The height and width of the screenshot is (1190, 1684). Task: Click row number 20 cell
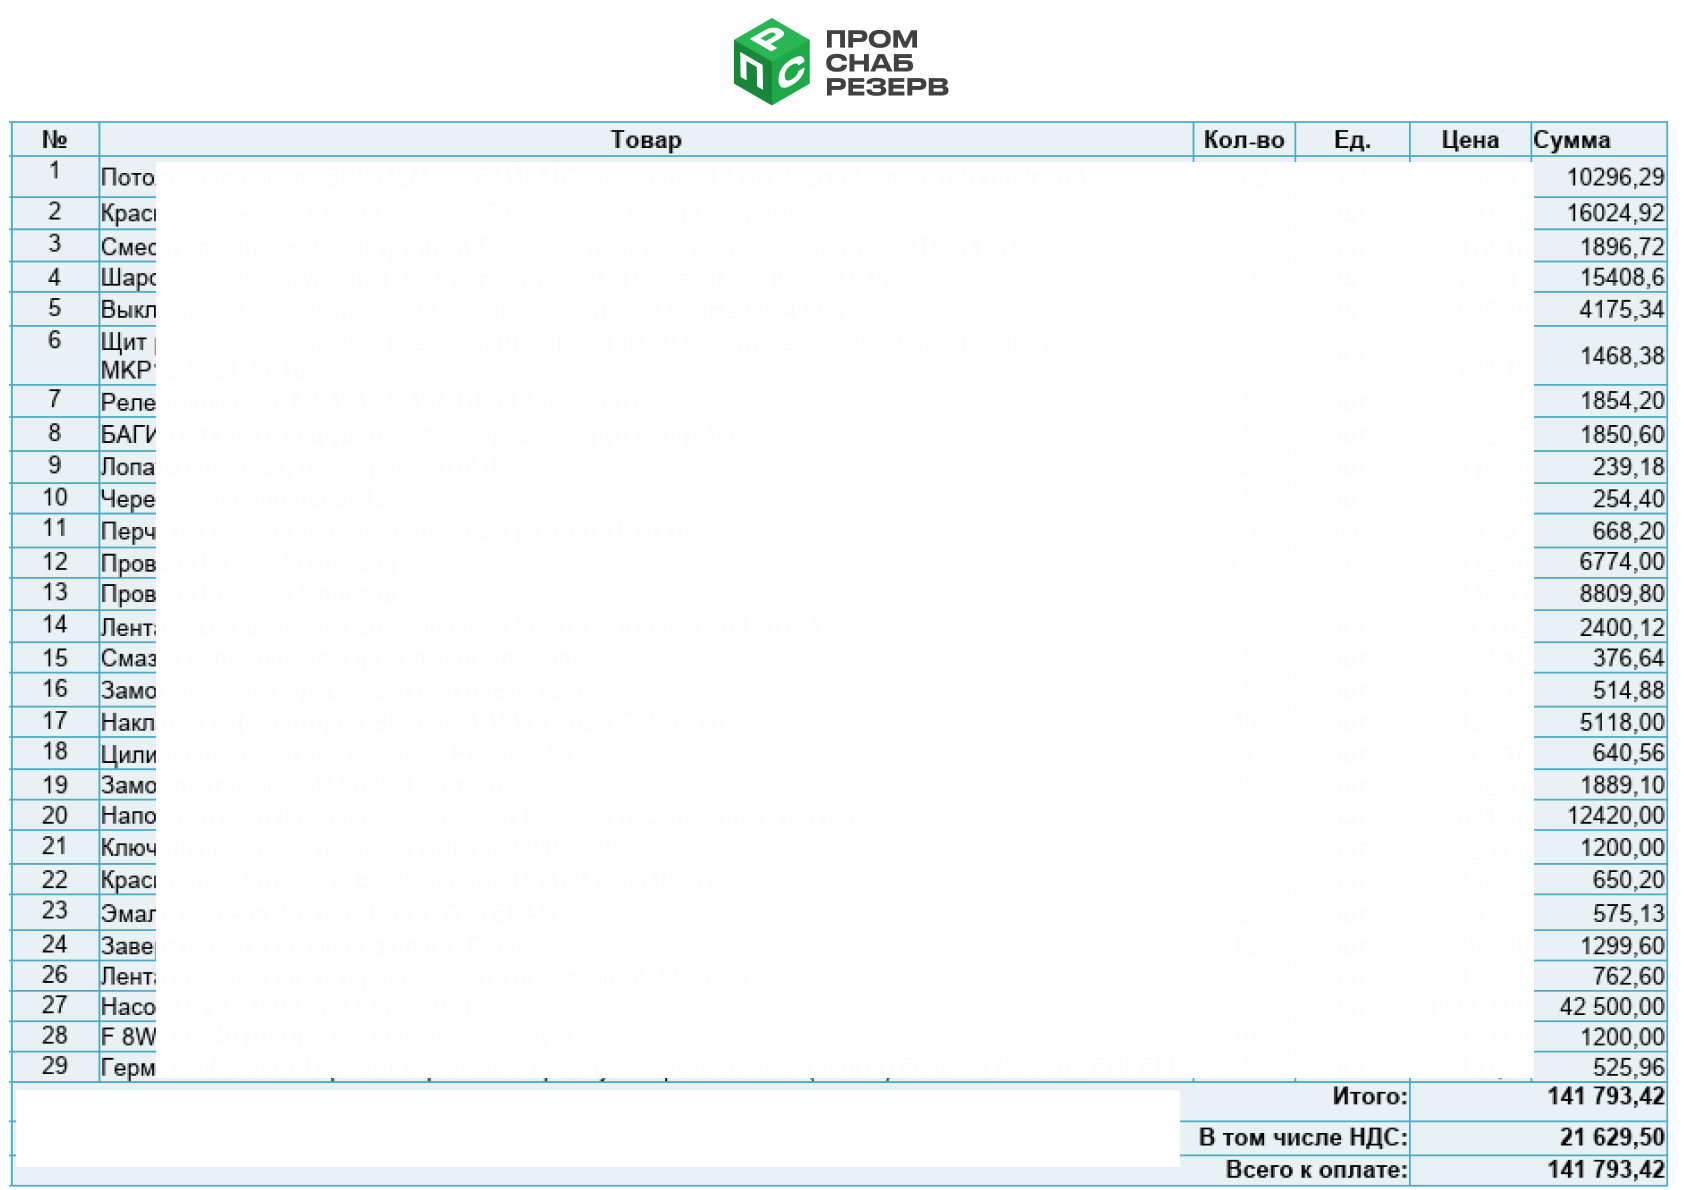[x=55, y=816]
